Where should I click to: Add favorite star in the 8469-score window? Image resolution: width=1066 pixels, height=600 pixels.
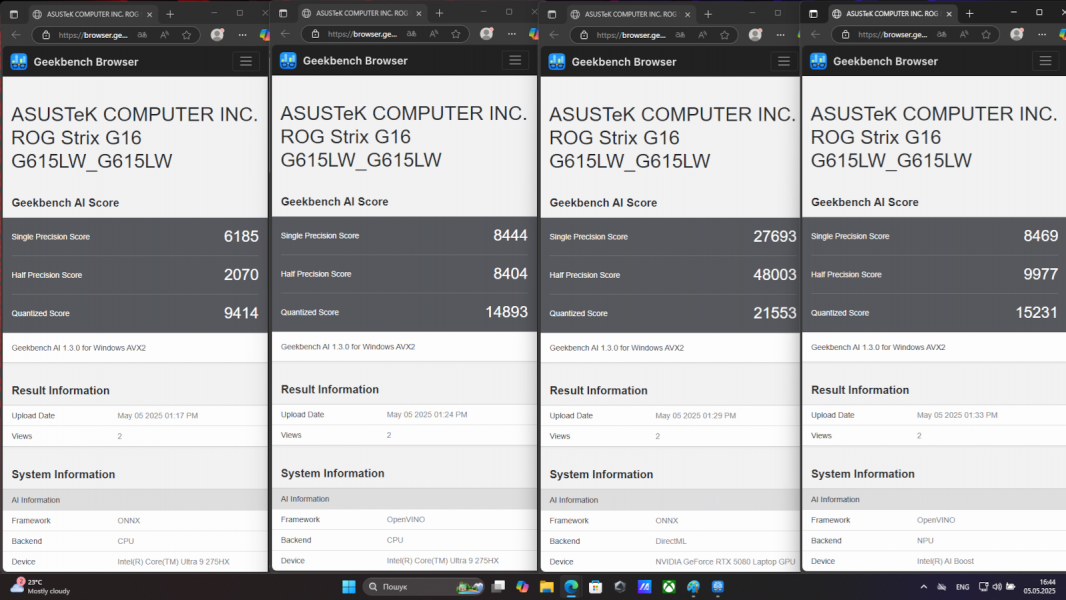(986, 34)
